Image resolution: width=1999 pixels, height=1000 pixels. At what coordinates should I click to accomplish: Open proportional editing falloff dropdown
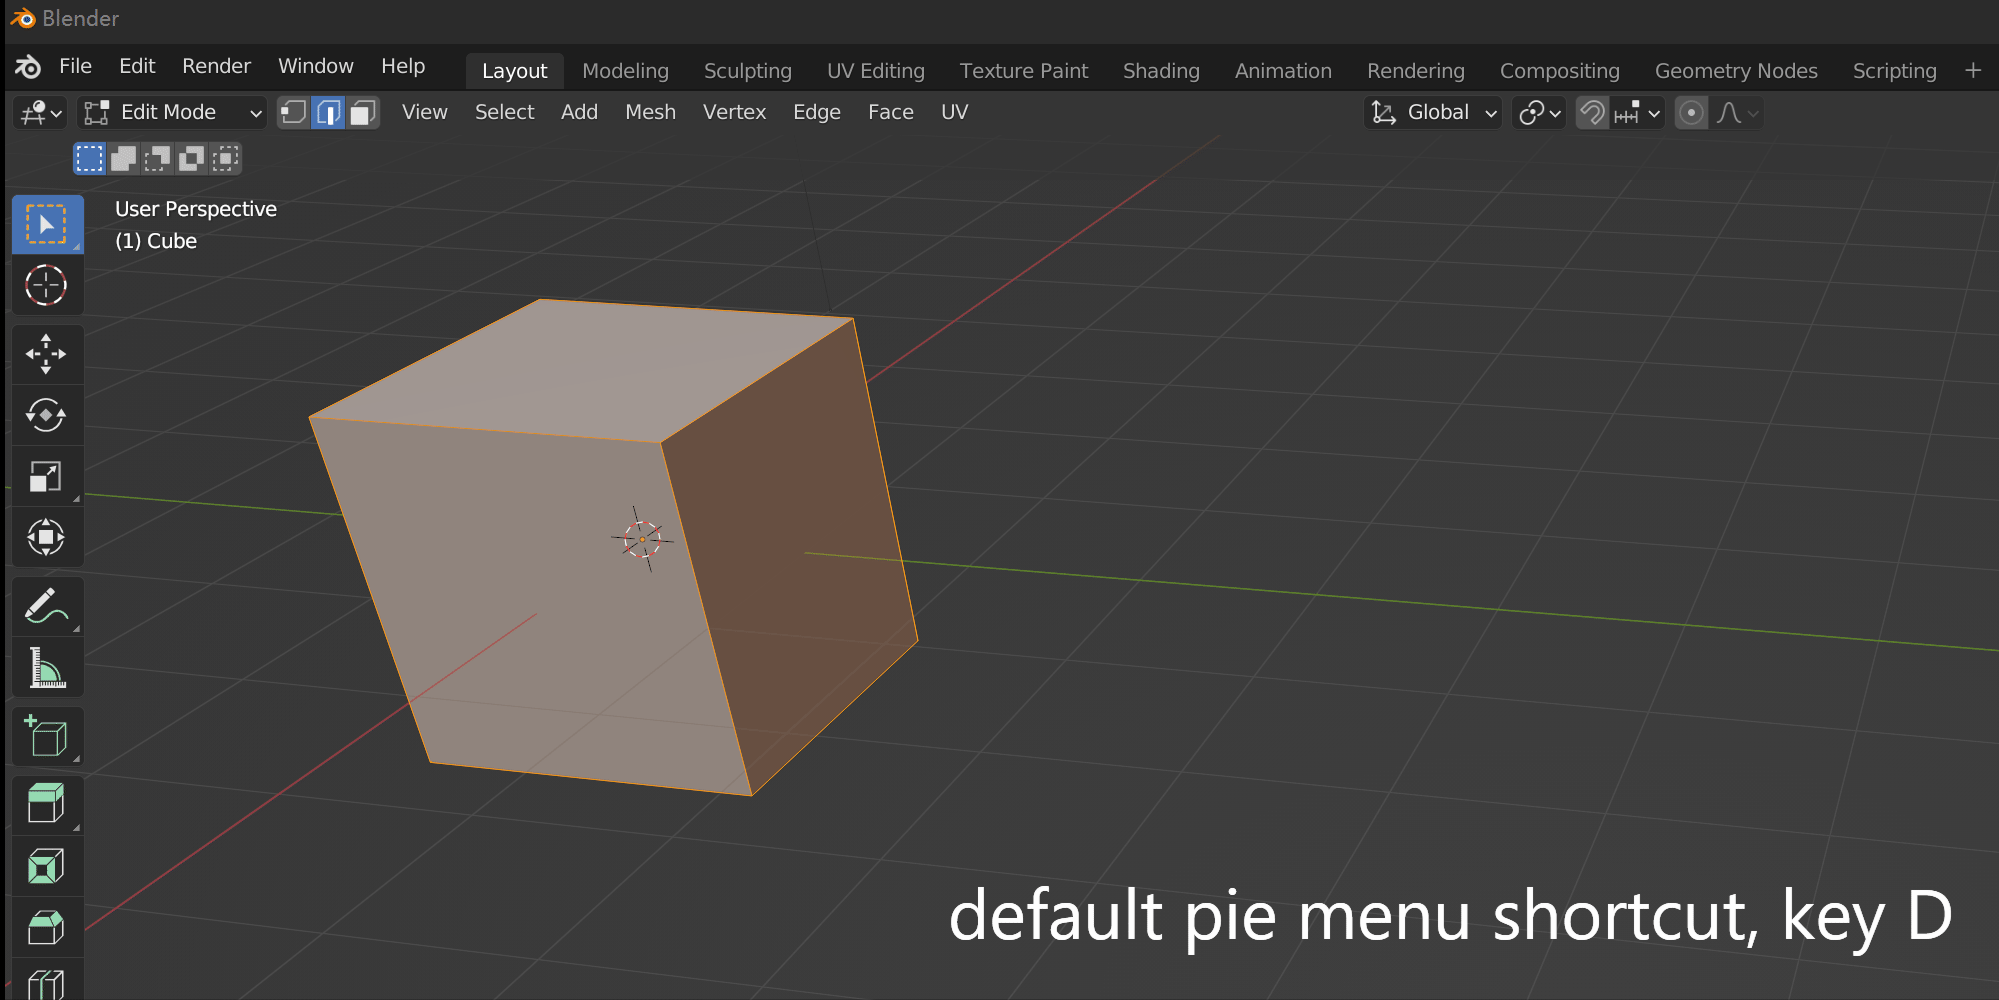[1737, 112]
